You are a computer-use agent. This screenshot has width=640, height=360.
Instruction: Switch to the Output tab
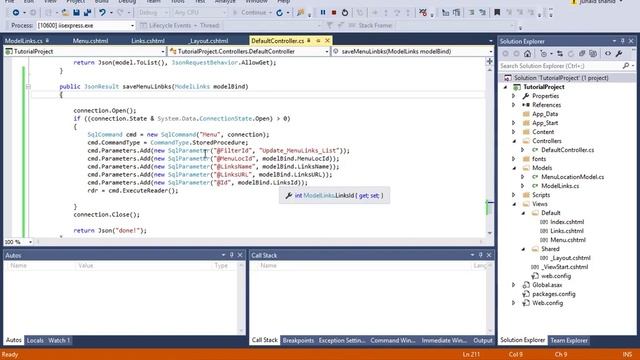coord(482,340)
